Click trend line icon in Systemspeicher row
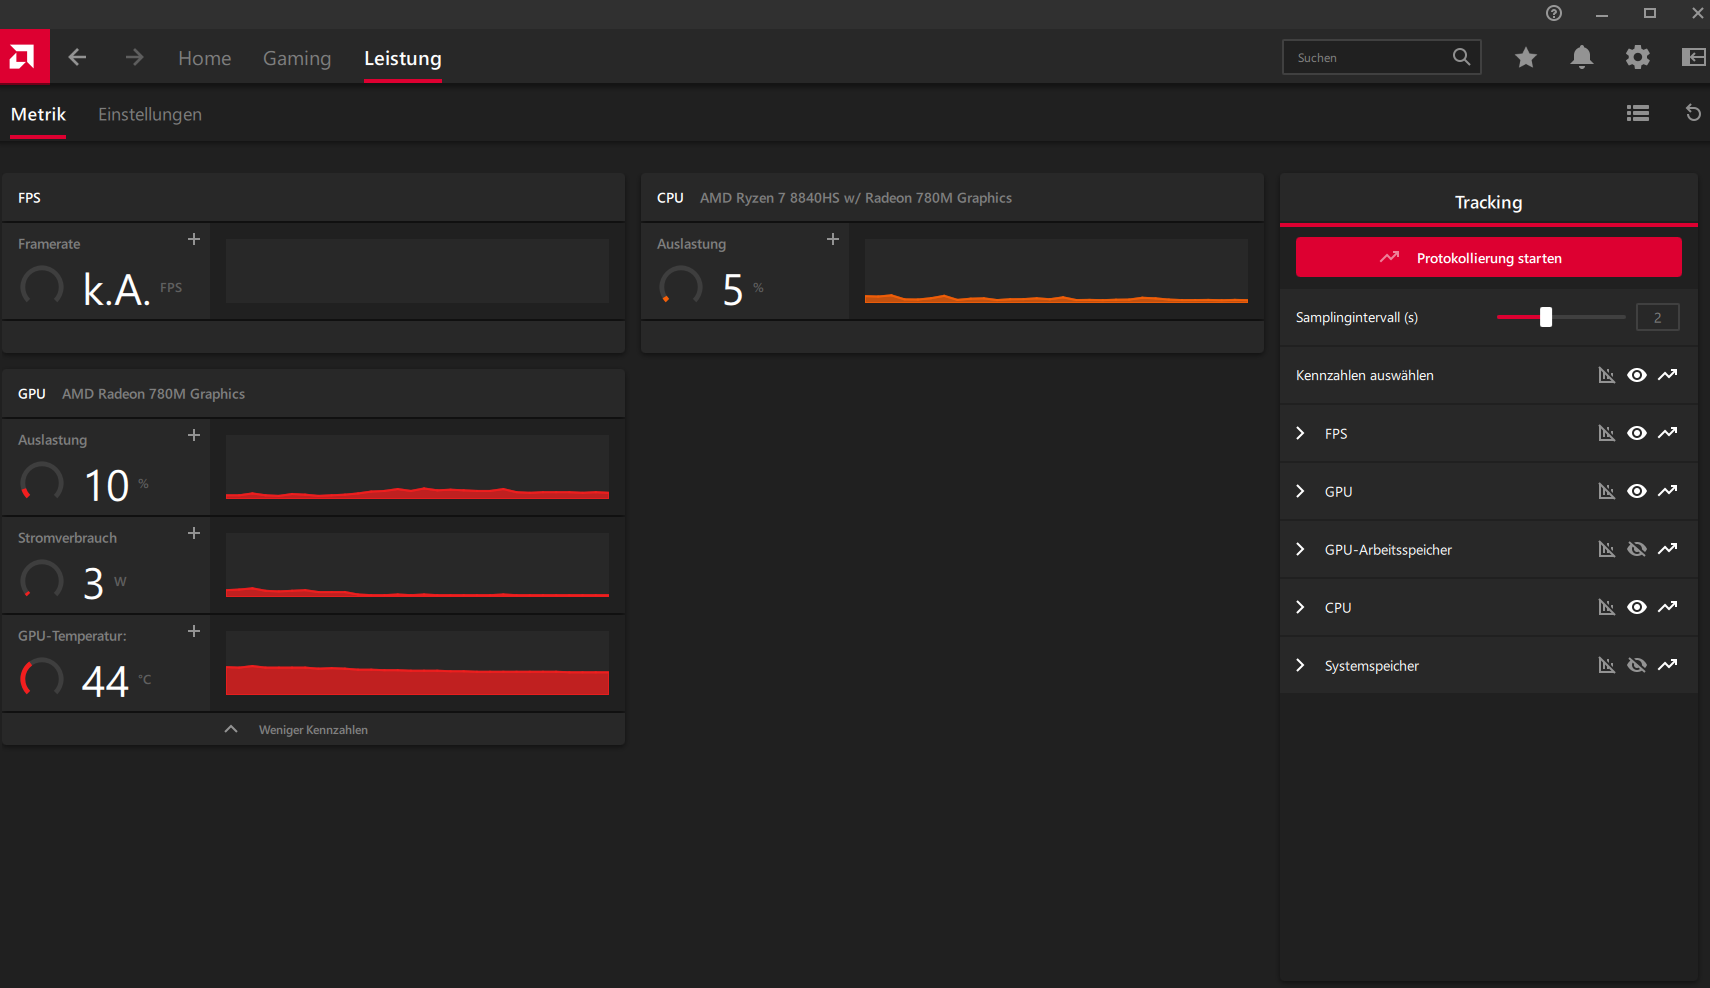This screenshot has width=1710, height=988. (1667, 665)
